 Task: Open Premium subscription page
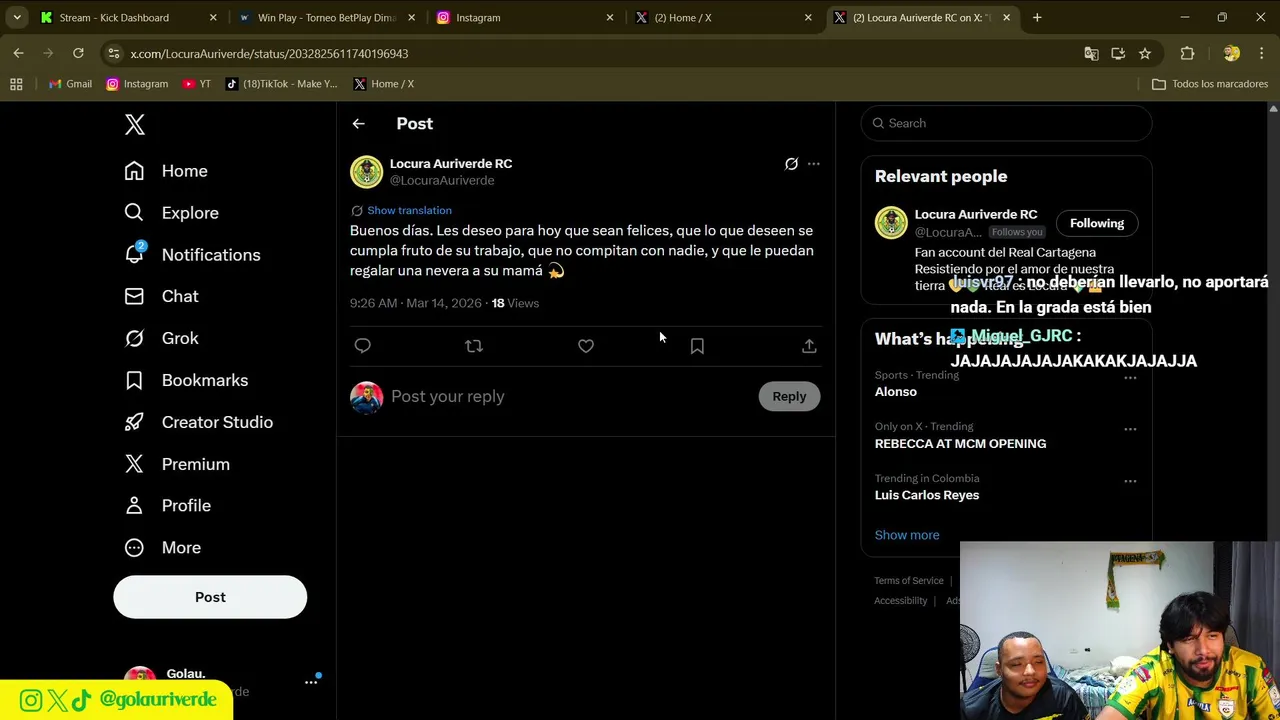pos(177,464)
